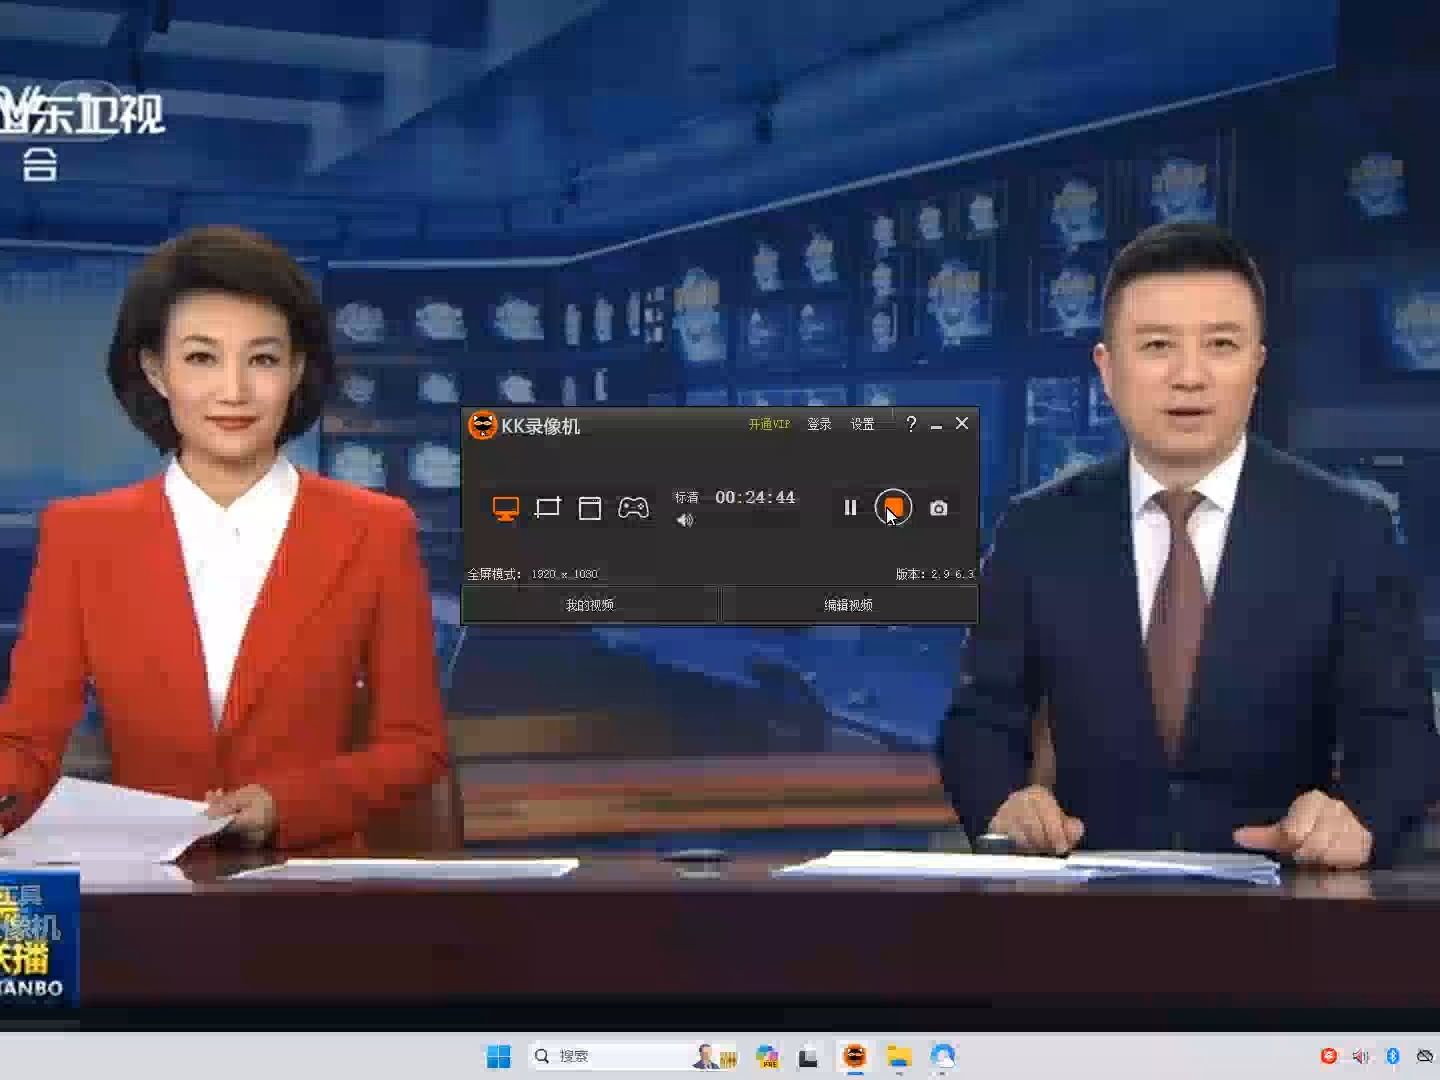1440x1080 pixels.
Task: Open 我的视频 tab
Action: click(590, 605)
